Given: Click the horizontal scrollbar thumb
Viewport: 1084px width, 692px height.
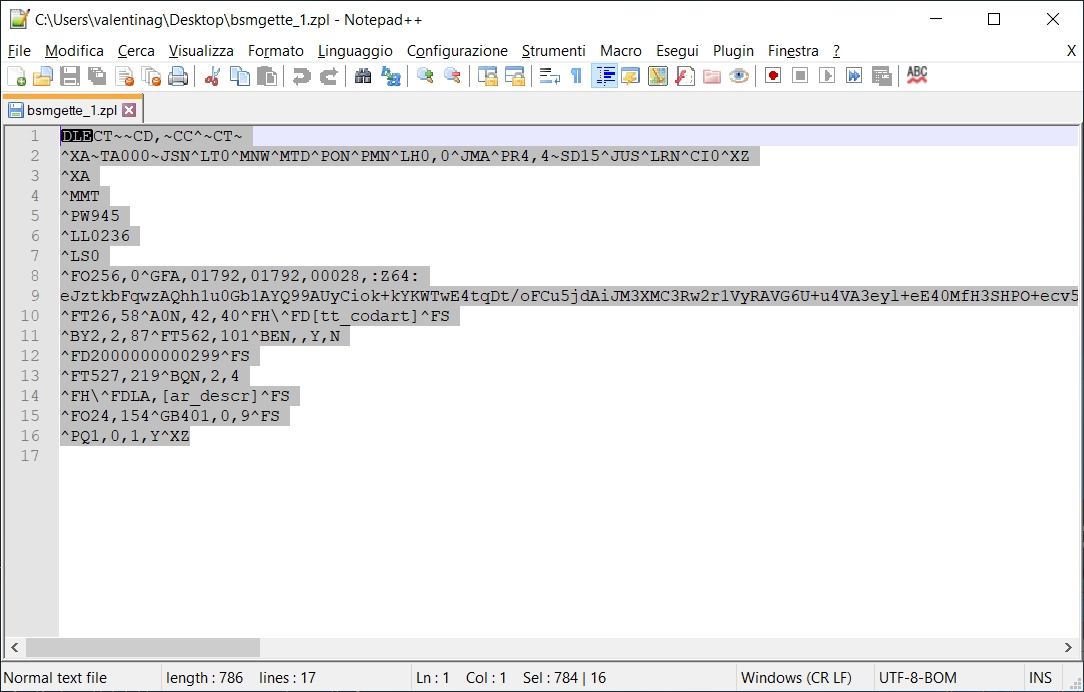Looking at the screenshot, I should pos(143,648).
